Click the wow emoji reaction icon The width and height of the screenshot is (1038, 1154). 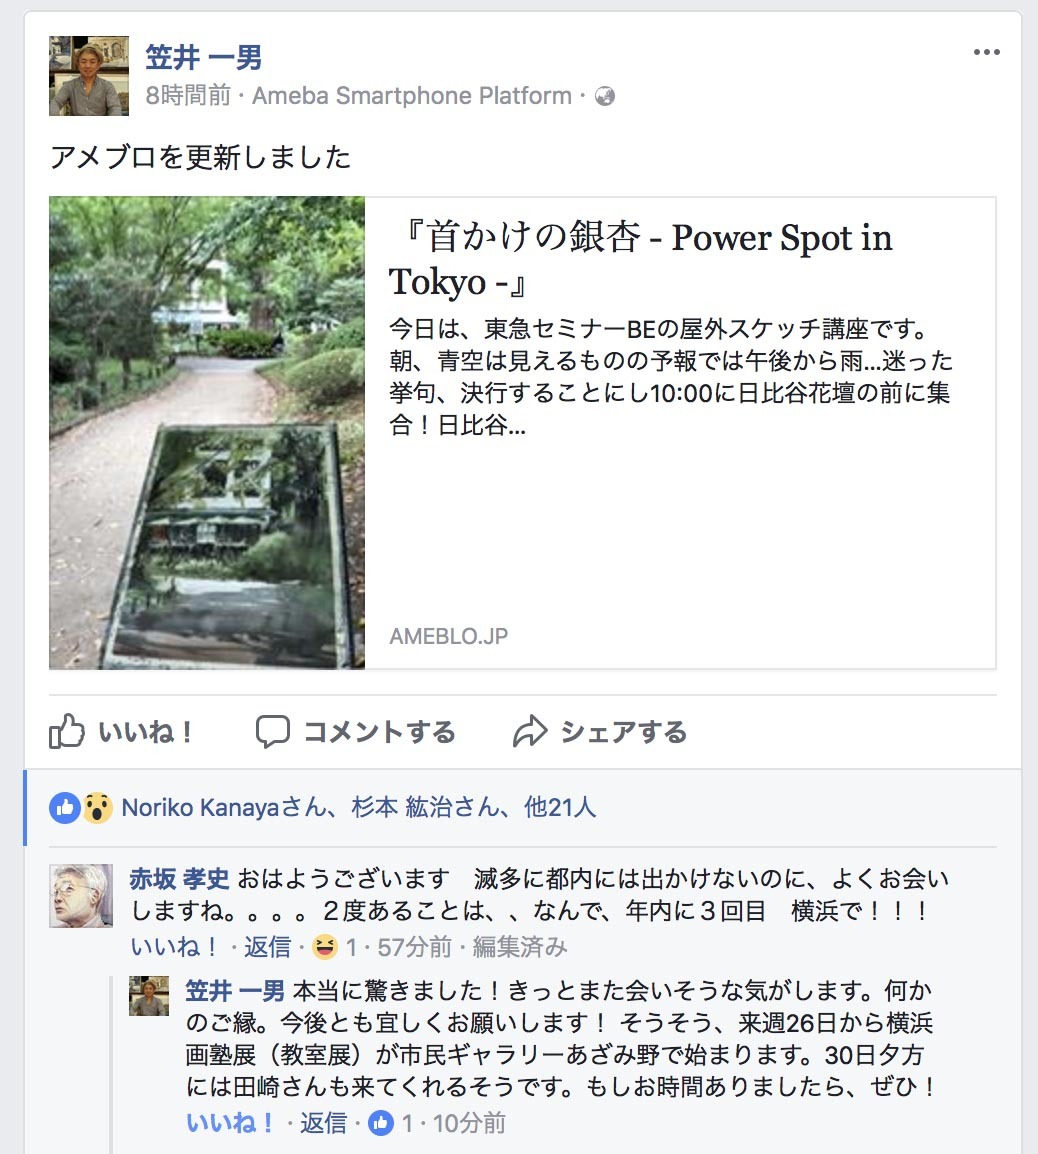(x=97, y=808)
